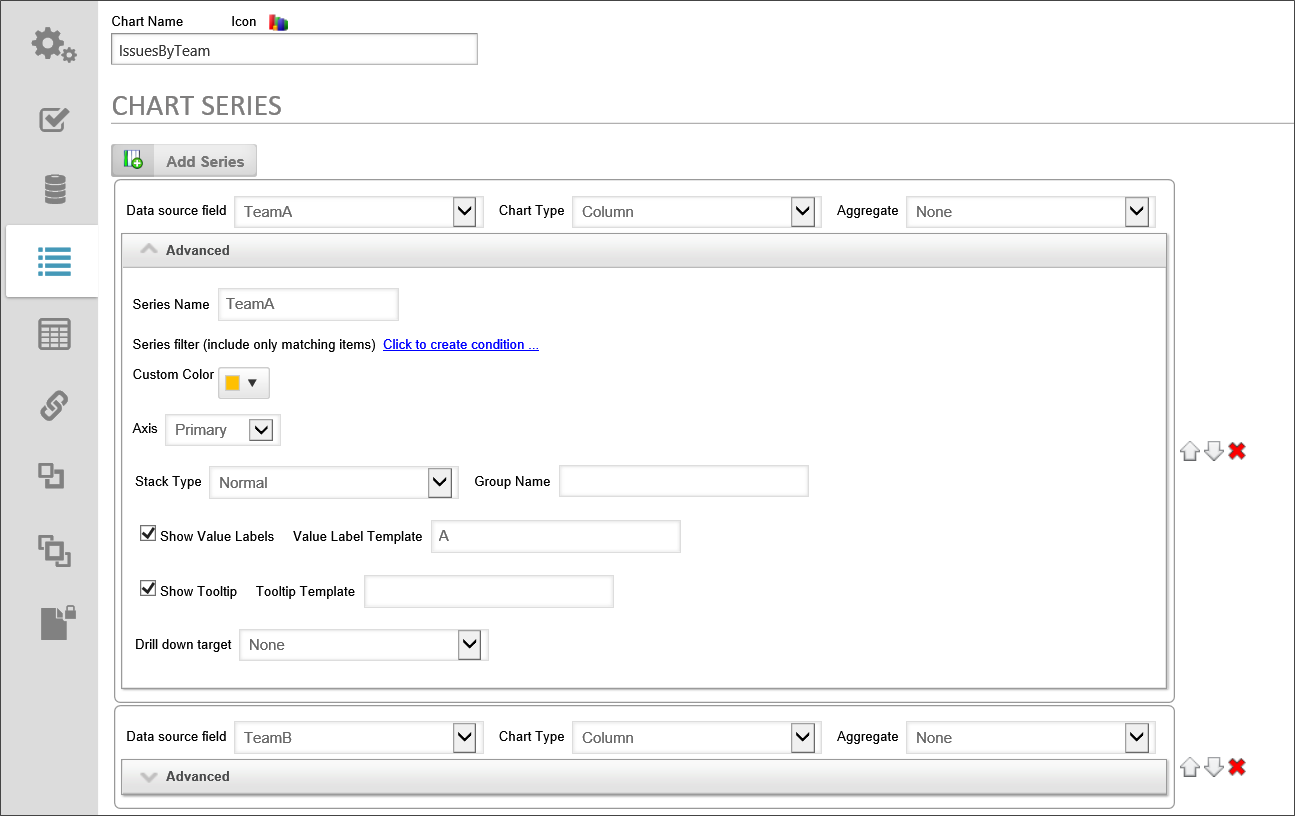Open the locked document sidebar icon
Screen dimensions: 1295x816
click(57, 622)
